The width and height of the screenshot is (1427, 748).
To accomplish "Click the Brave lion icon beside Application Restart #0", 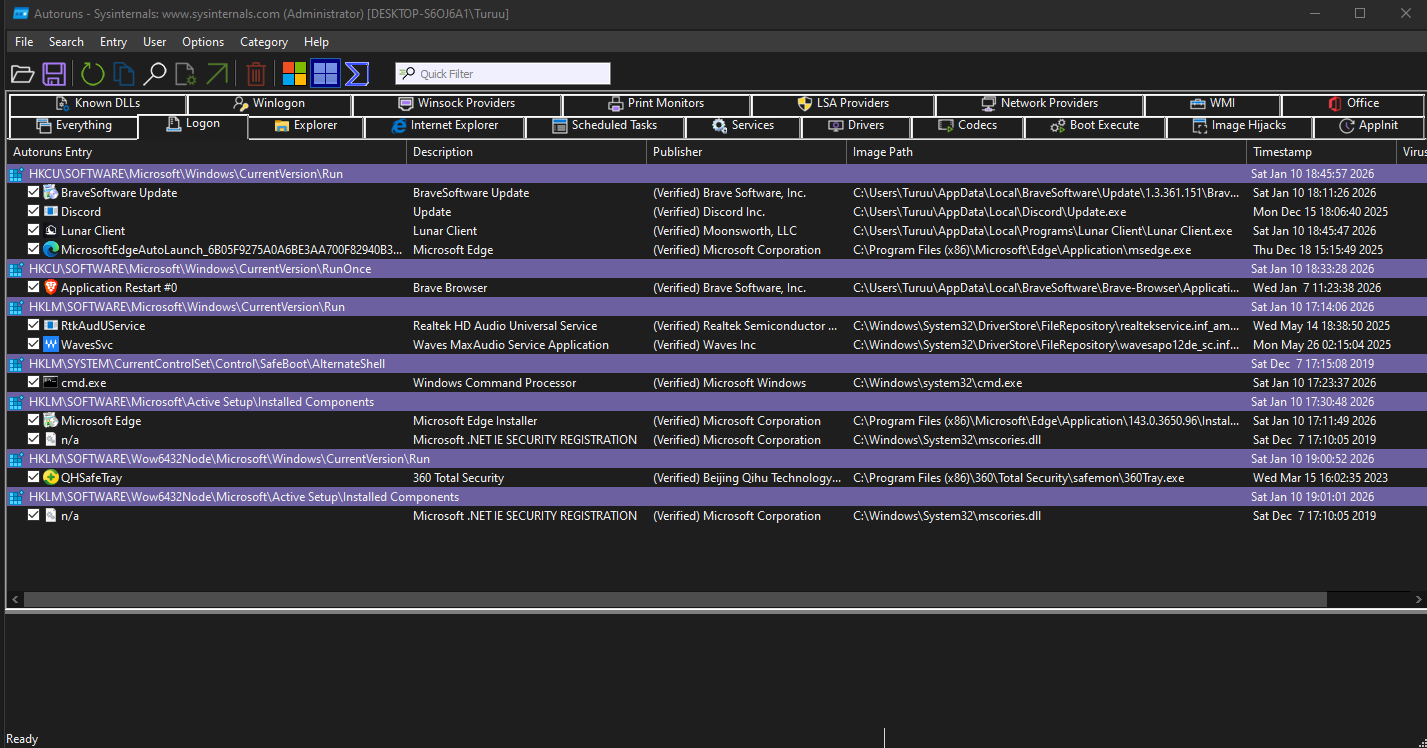I will point(51,288).
